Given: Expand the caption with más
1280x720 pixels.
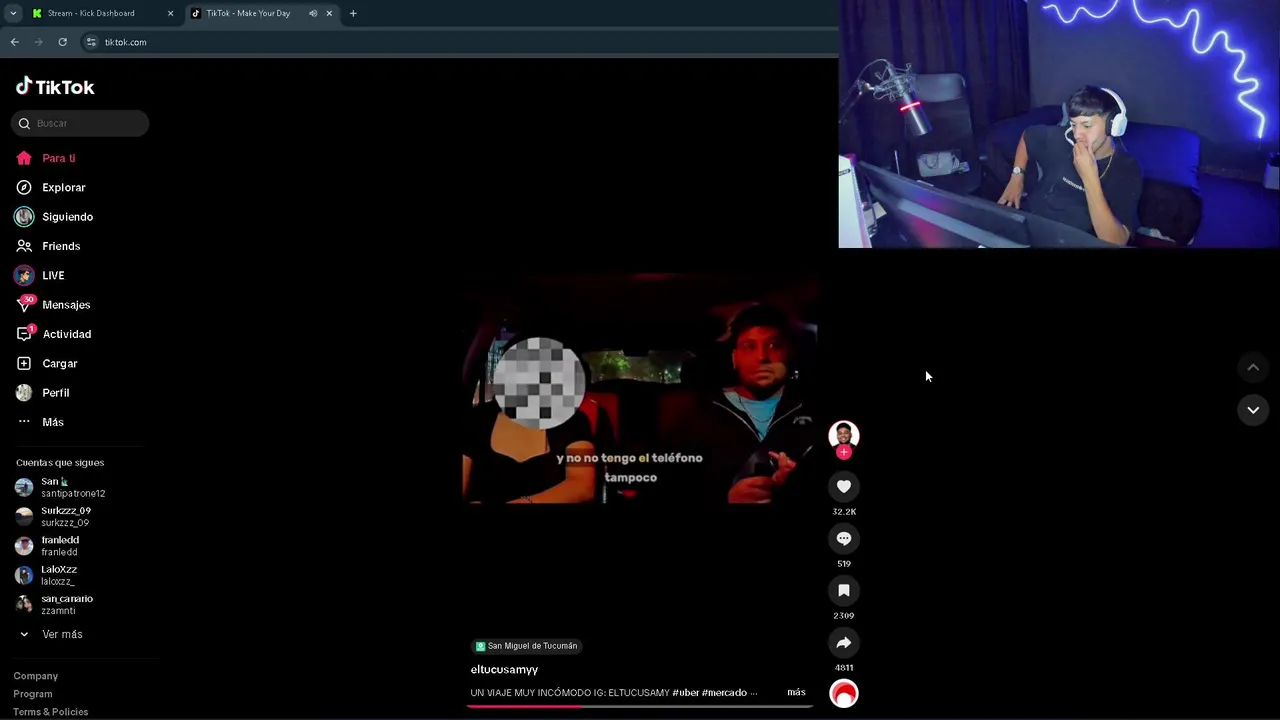Looking at the screenshot, I should point(796,692).
